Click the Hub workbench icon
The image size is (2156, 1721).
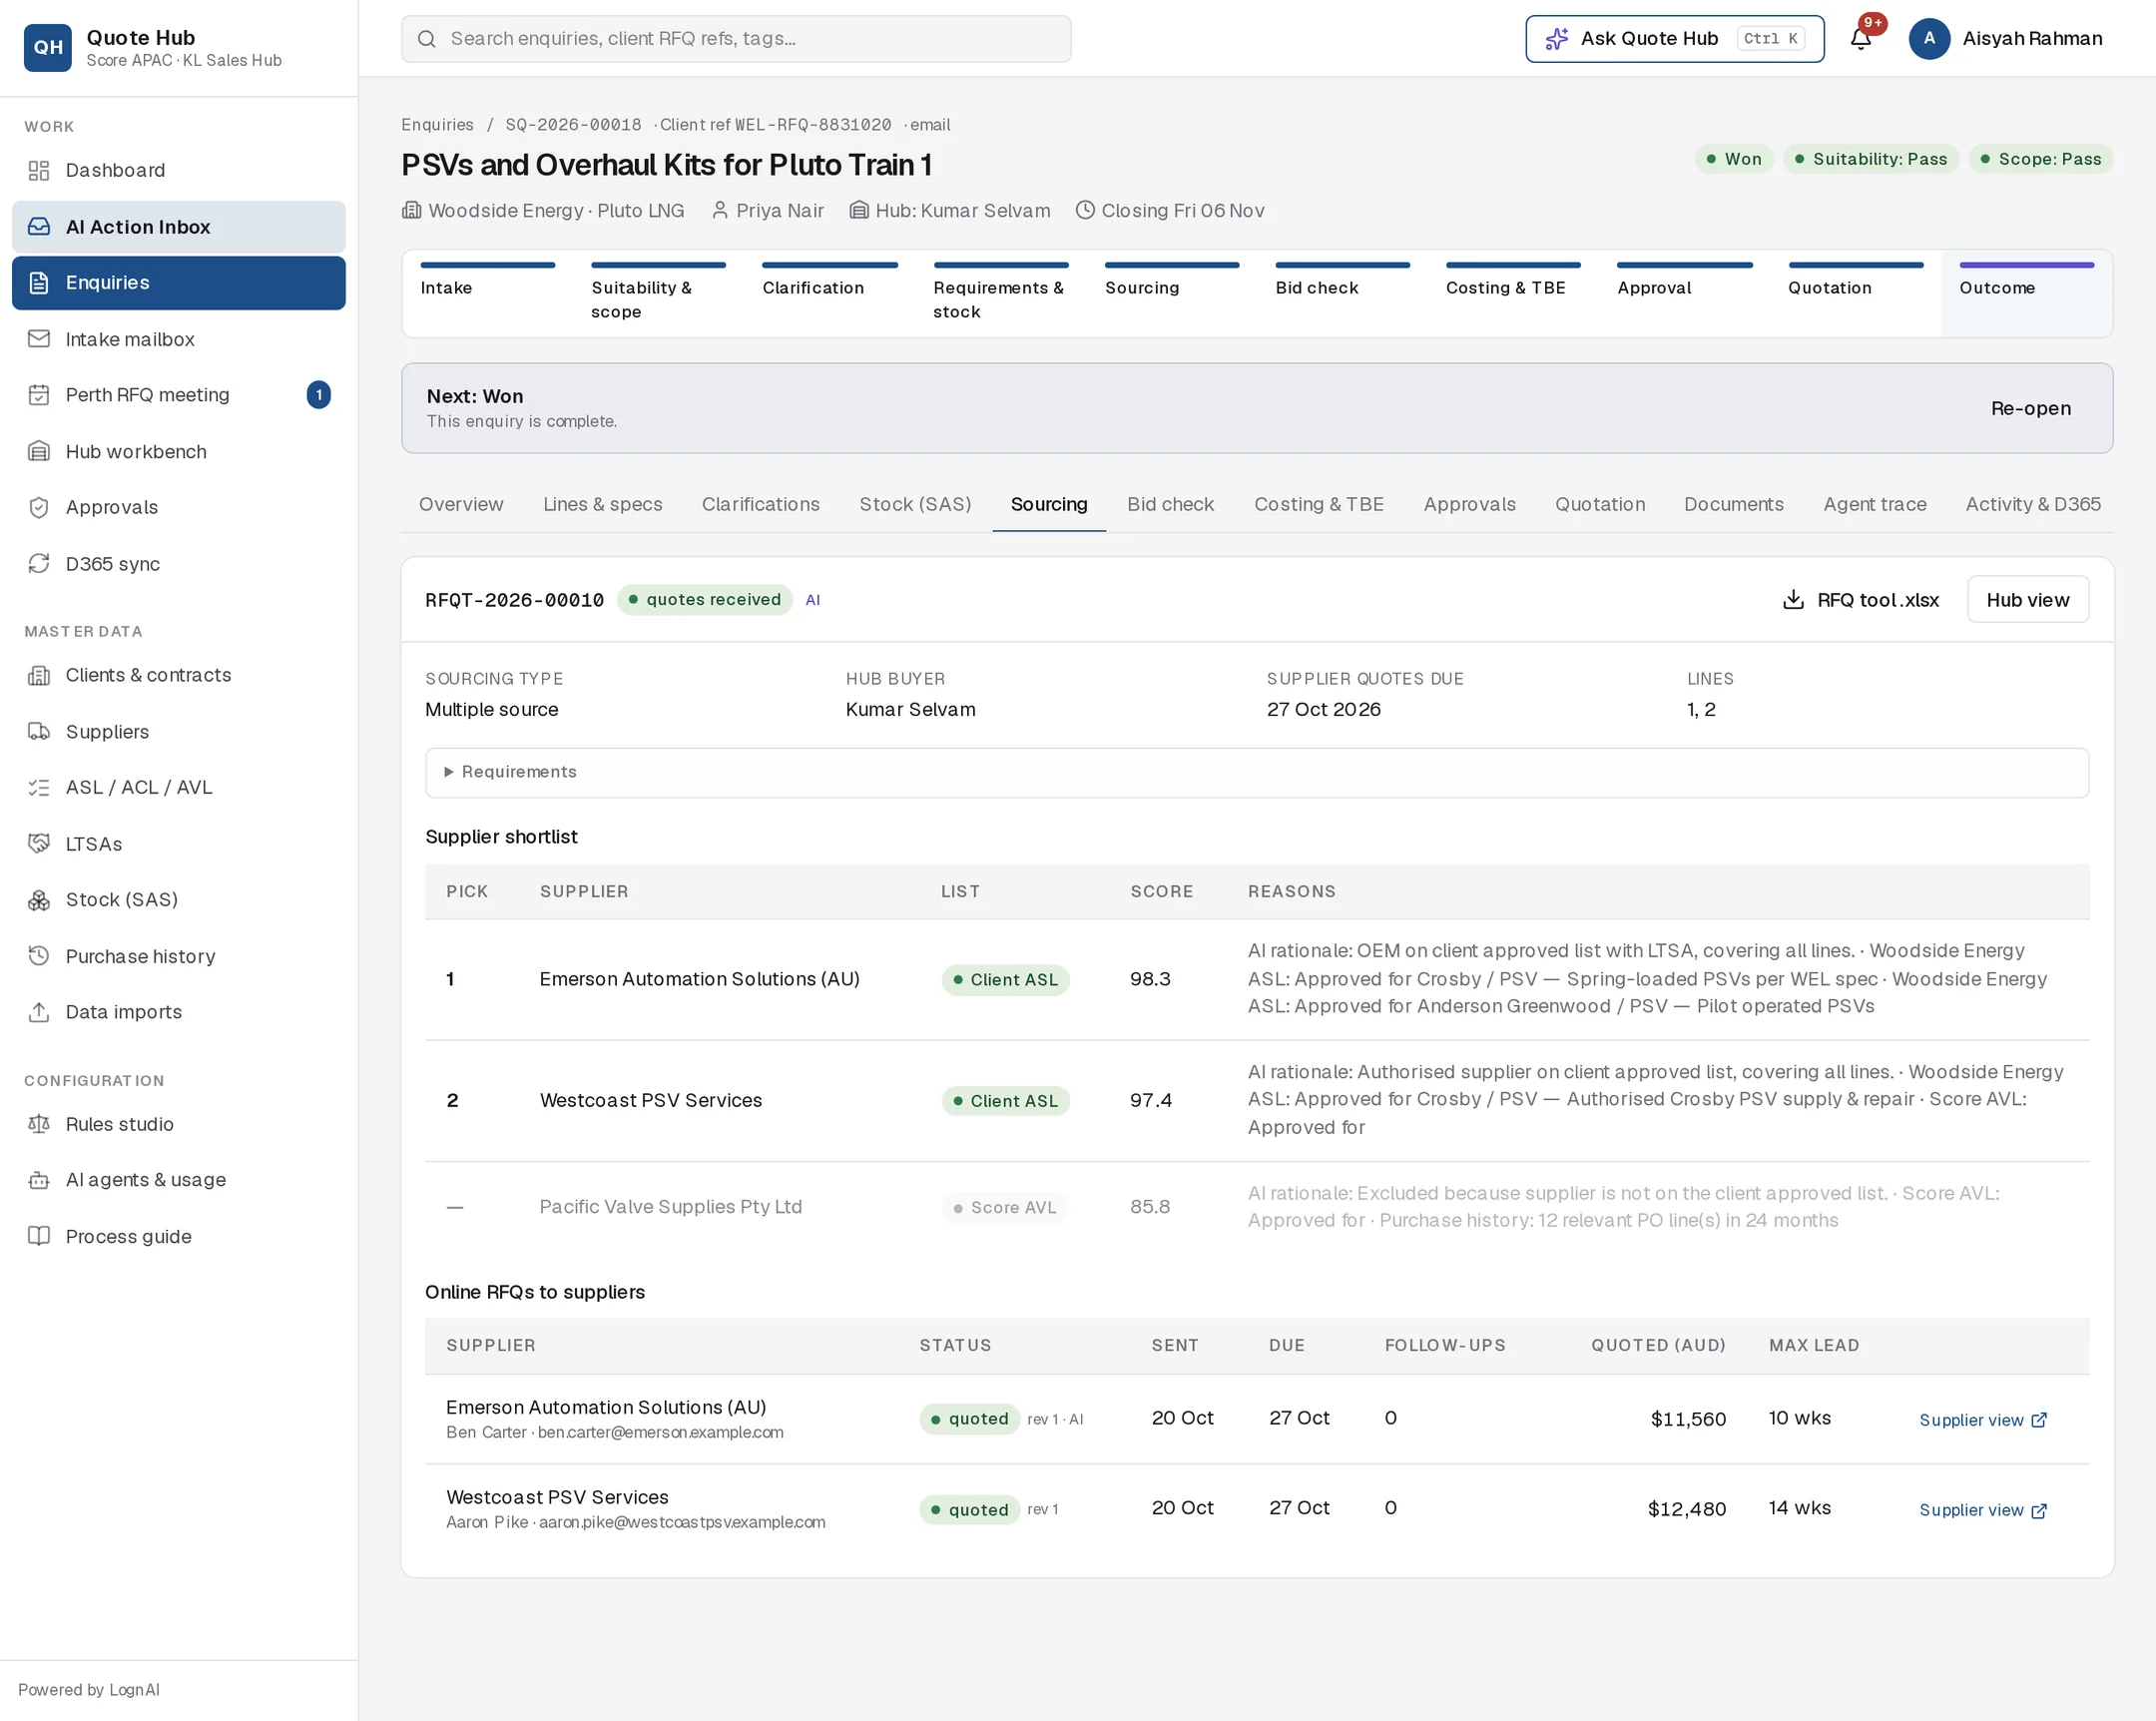[39, 451]
